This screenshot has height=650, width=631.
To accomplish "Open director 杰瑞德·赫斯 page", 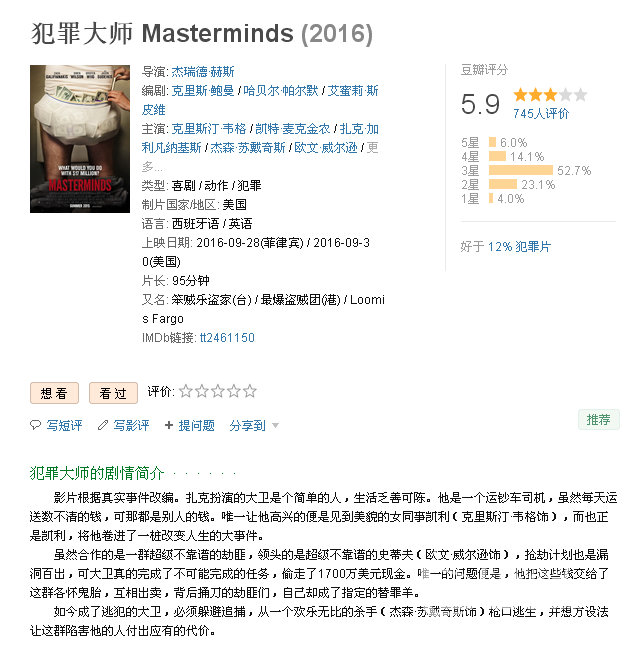I will coord(203,72).
